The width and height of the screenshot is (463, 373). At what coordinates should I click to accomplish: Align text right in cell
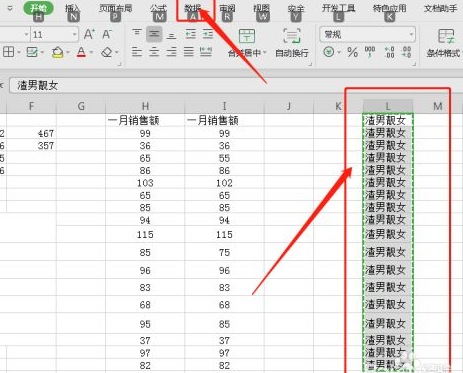[171, 52]
